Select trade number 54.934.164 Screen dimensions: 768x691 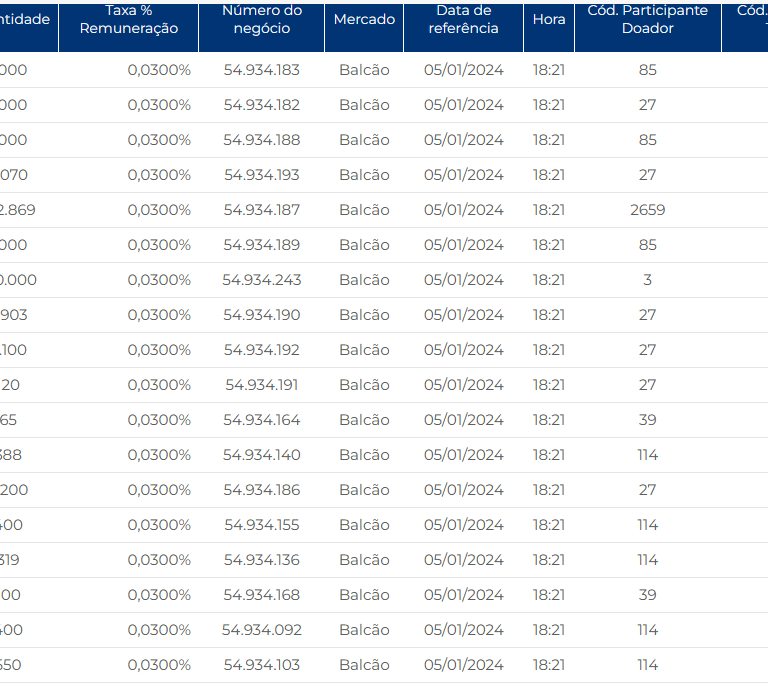(262, 420)
